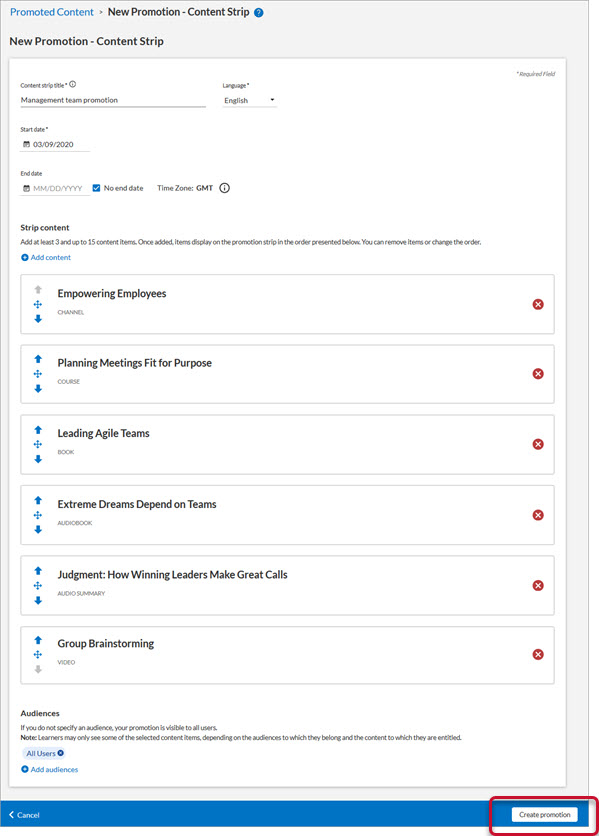Open the End date calendar picker
This screenshot has height=836, width=599.
[x=26, y=188]
